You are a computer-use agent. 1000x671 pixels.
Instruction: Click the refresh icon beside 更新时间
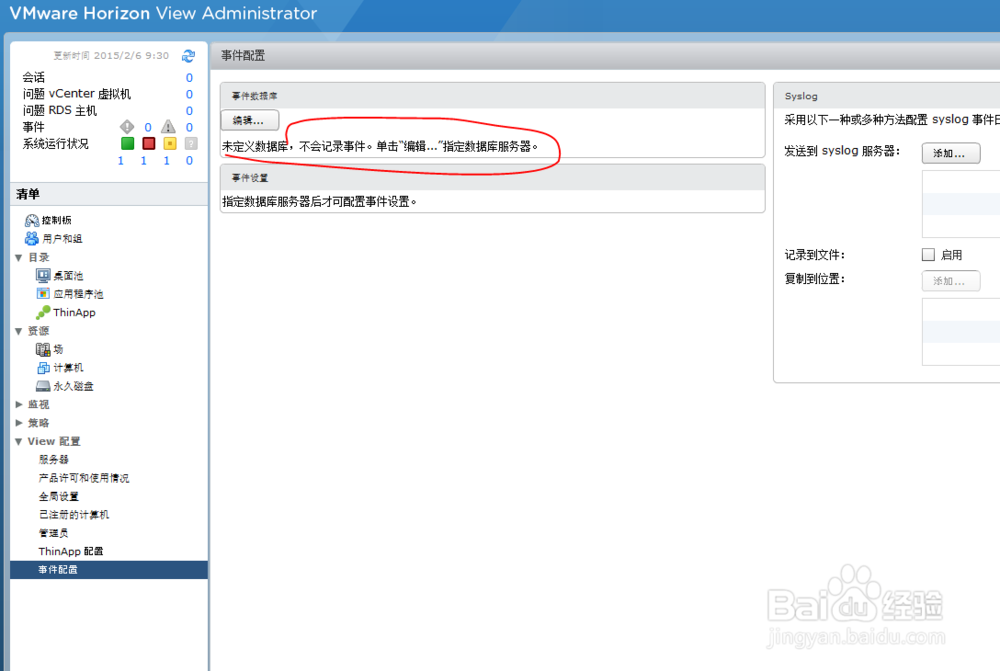tap(188, 55)
